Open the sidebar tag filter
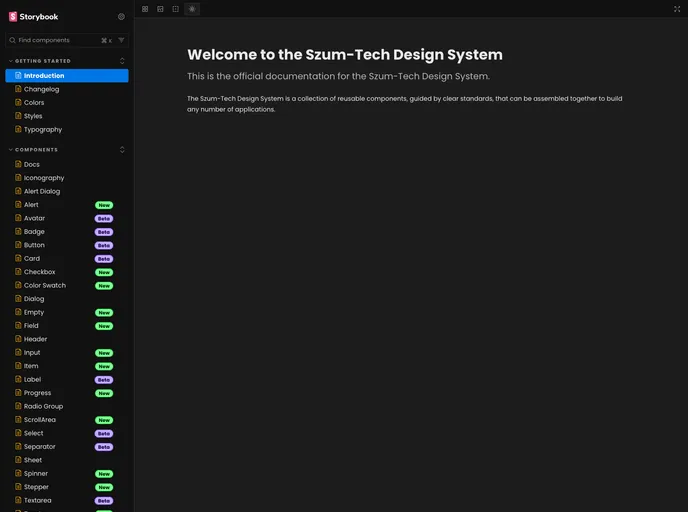 click(122, 40)
